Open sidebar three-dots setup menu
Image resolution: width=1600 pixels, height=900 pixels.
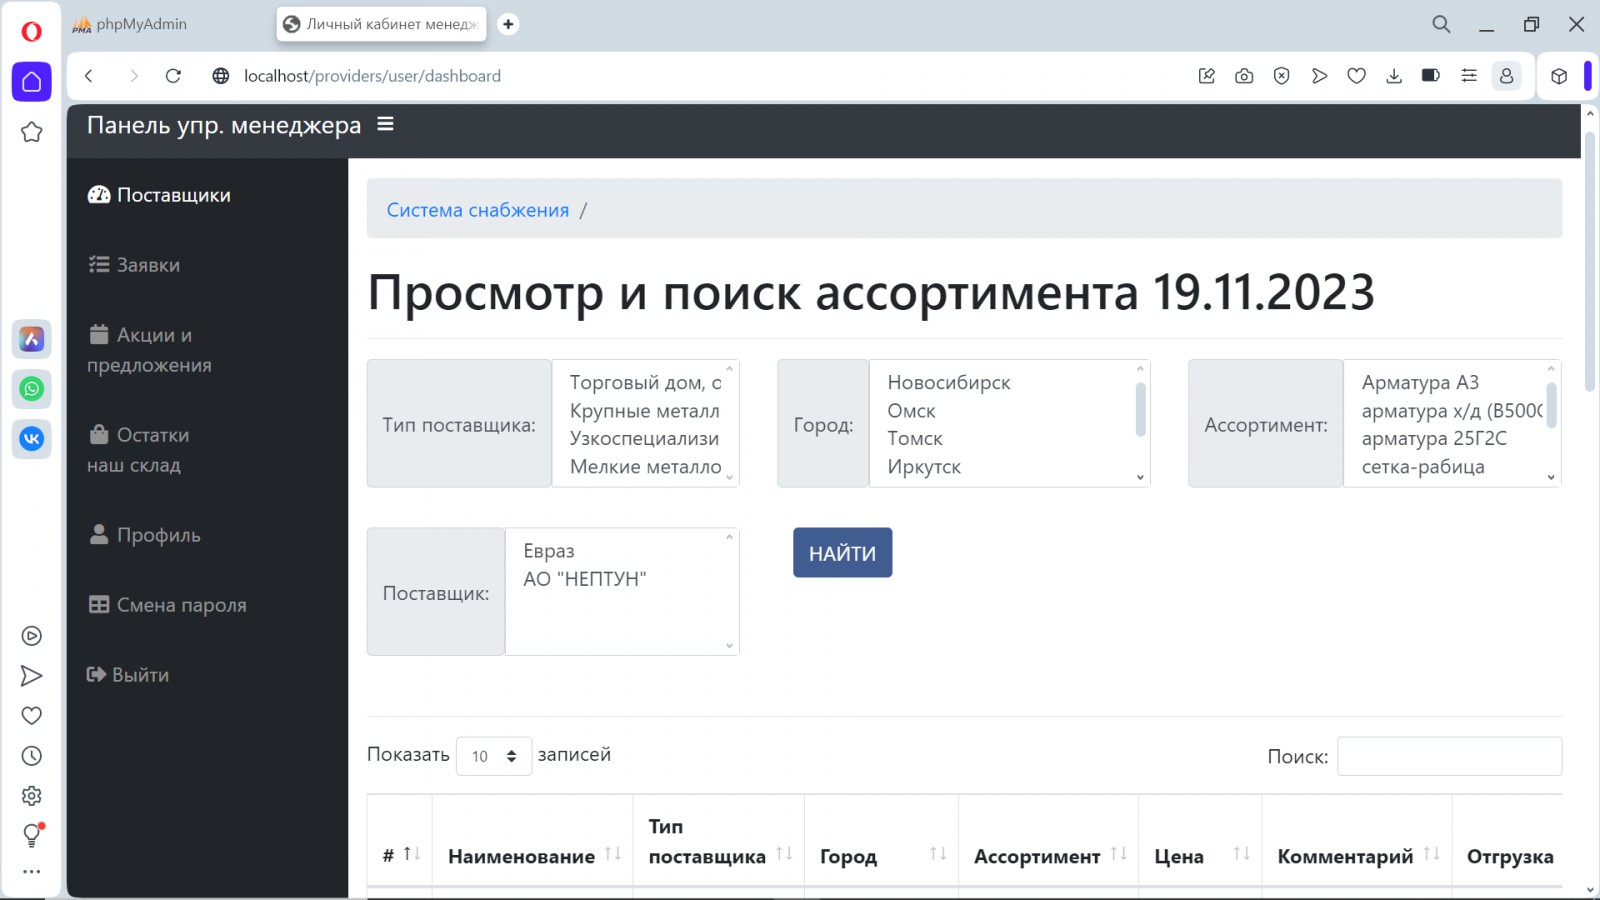click(31, 872)
